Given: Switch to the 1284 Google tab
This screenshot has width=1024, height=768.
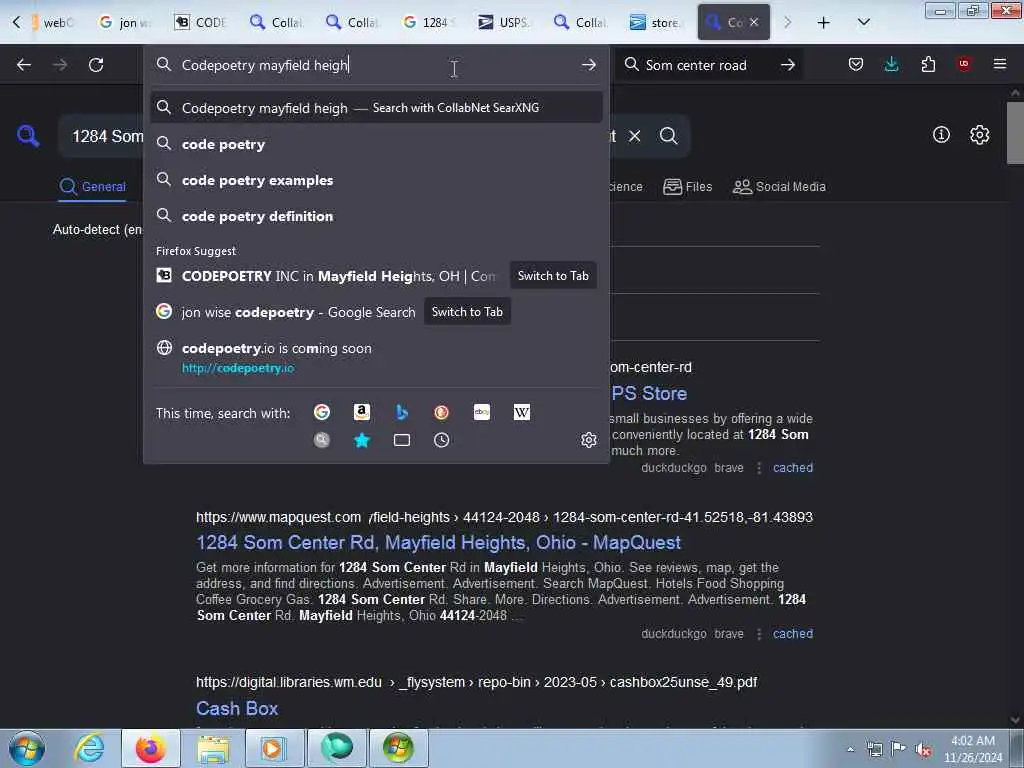Looking at the screenshot, I should (x=428, y=22).
